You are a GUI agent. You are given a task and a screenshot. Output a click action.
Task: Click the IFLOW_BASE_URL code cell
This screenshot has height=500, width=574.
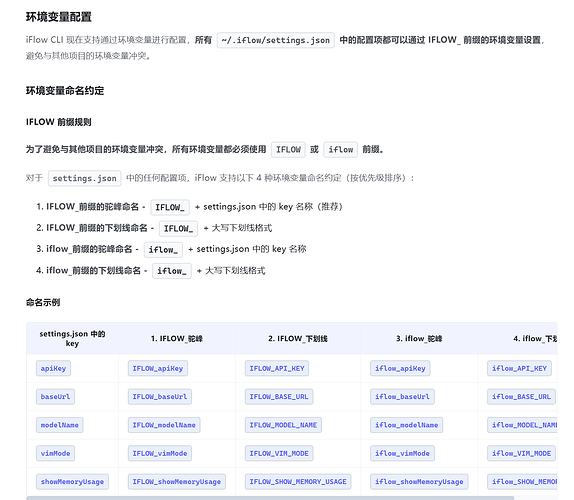click(x=279, y=396)
